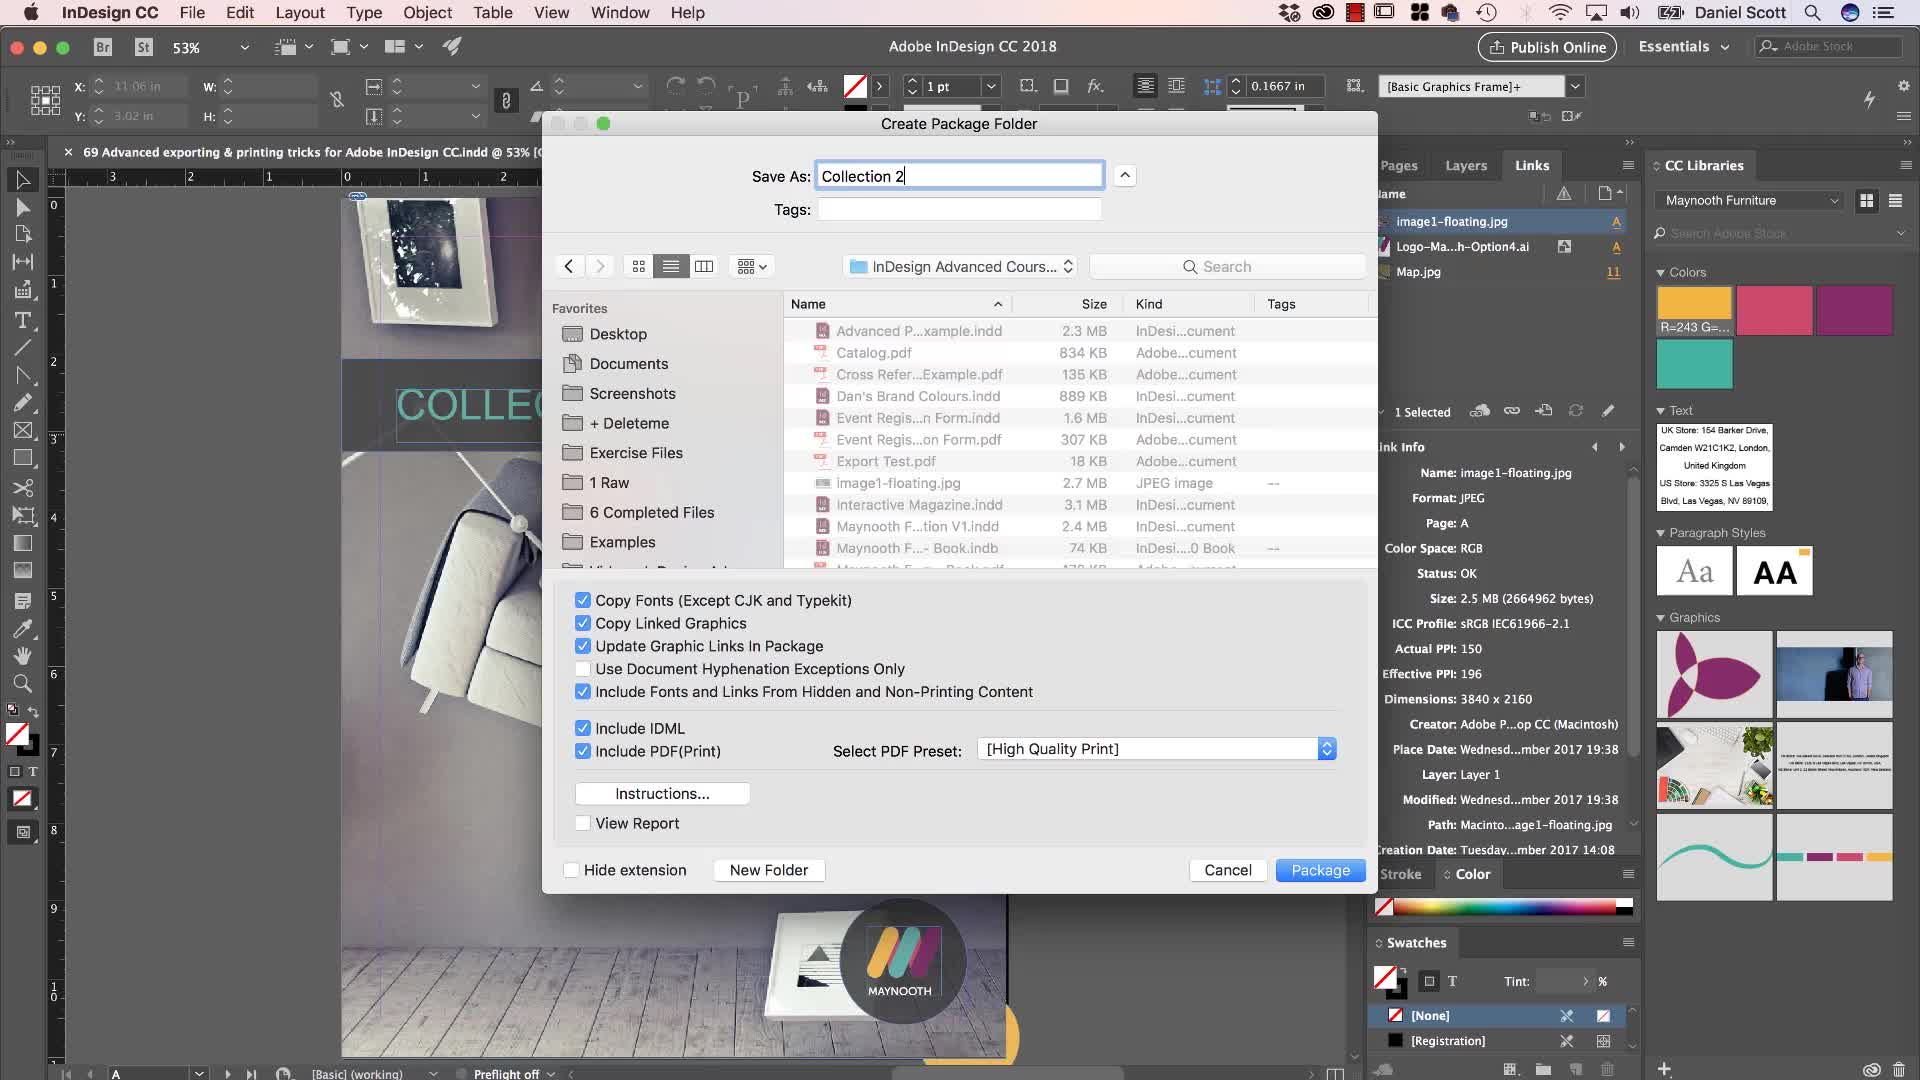
Task: Click Cancel in the package dialog
Action: pos(1228,870)
